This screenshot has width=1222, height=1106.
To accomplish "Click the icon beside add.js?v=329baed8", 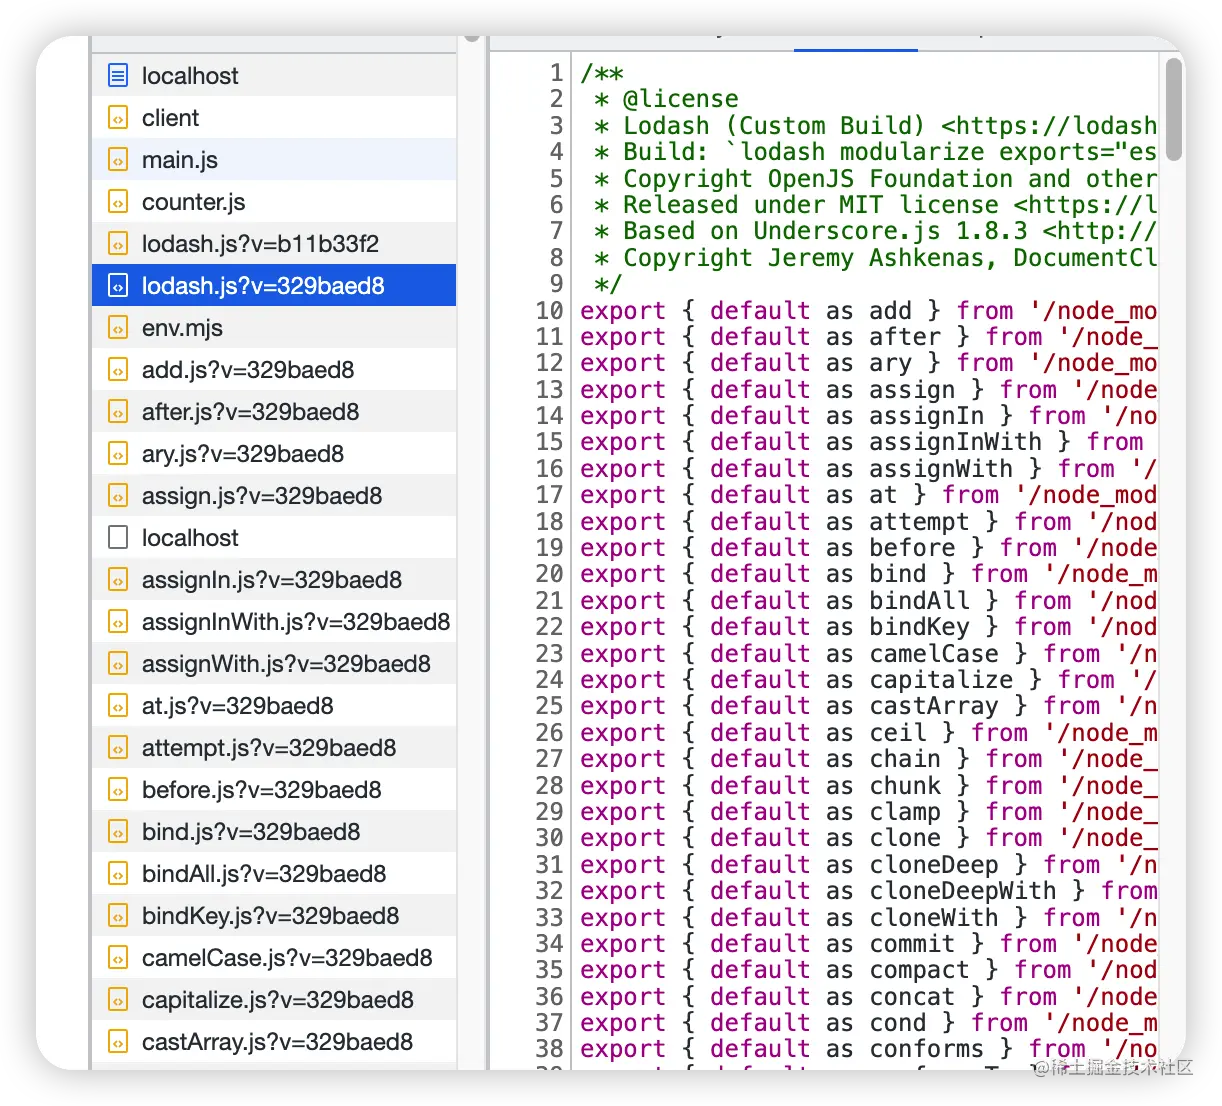I will 118,370.
